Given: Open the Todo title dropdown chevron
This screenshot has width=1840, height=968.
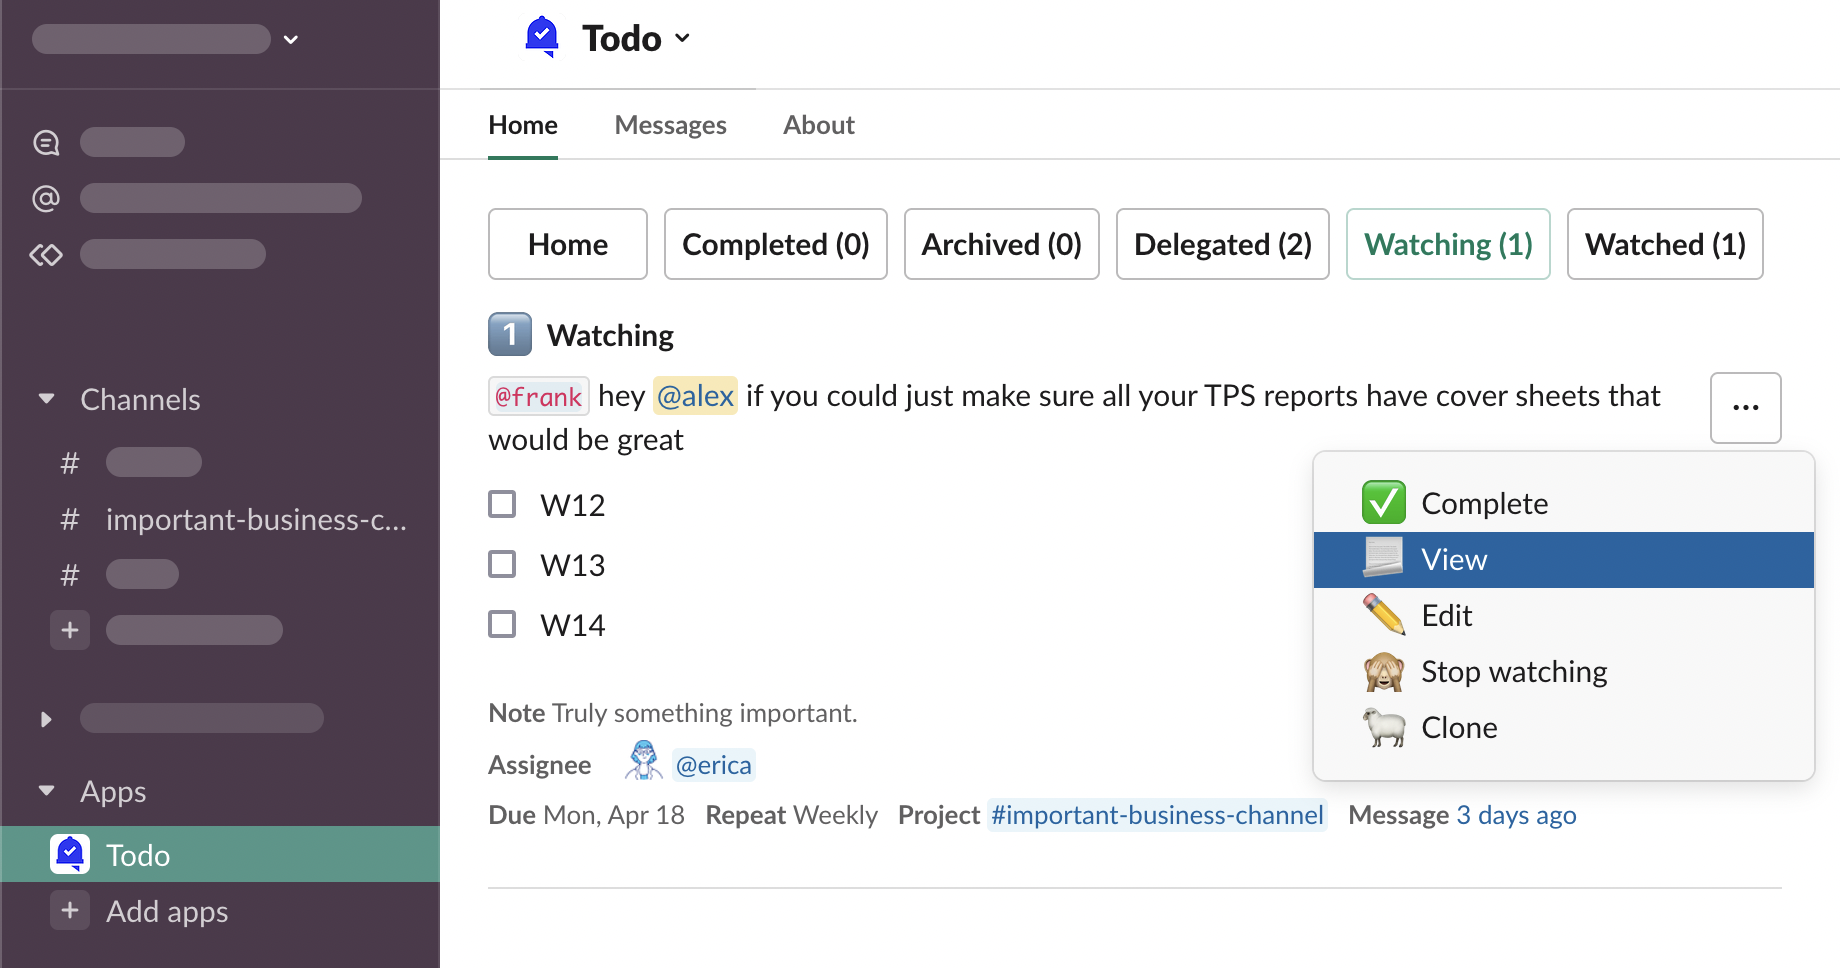Looking at the screenshot, I should pyautogui.click(x=683, y=38).
